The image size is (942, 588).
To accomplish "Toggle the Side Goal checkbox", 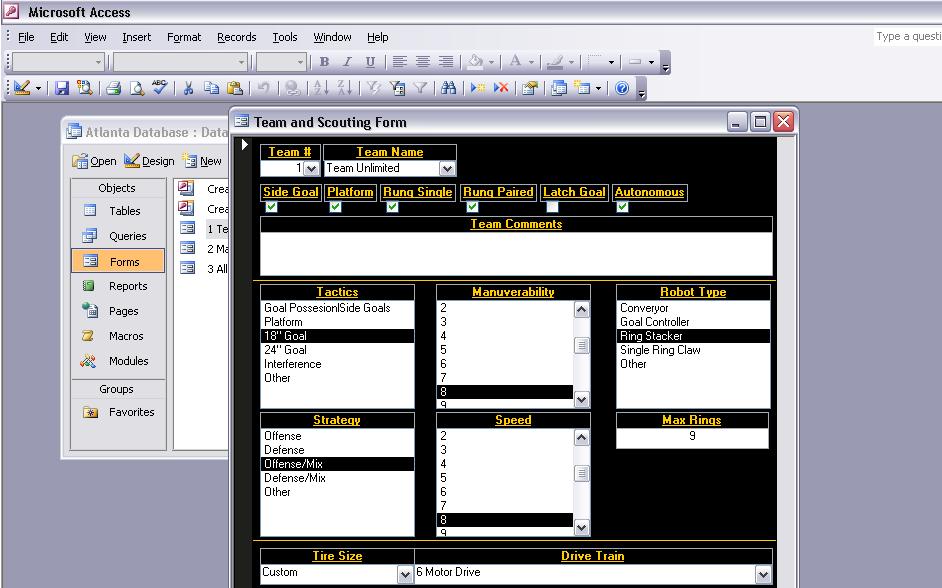I will (272, 207).
